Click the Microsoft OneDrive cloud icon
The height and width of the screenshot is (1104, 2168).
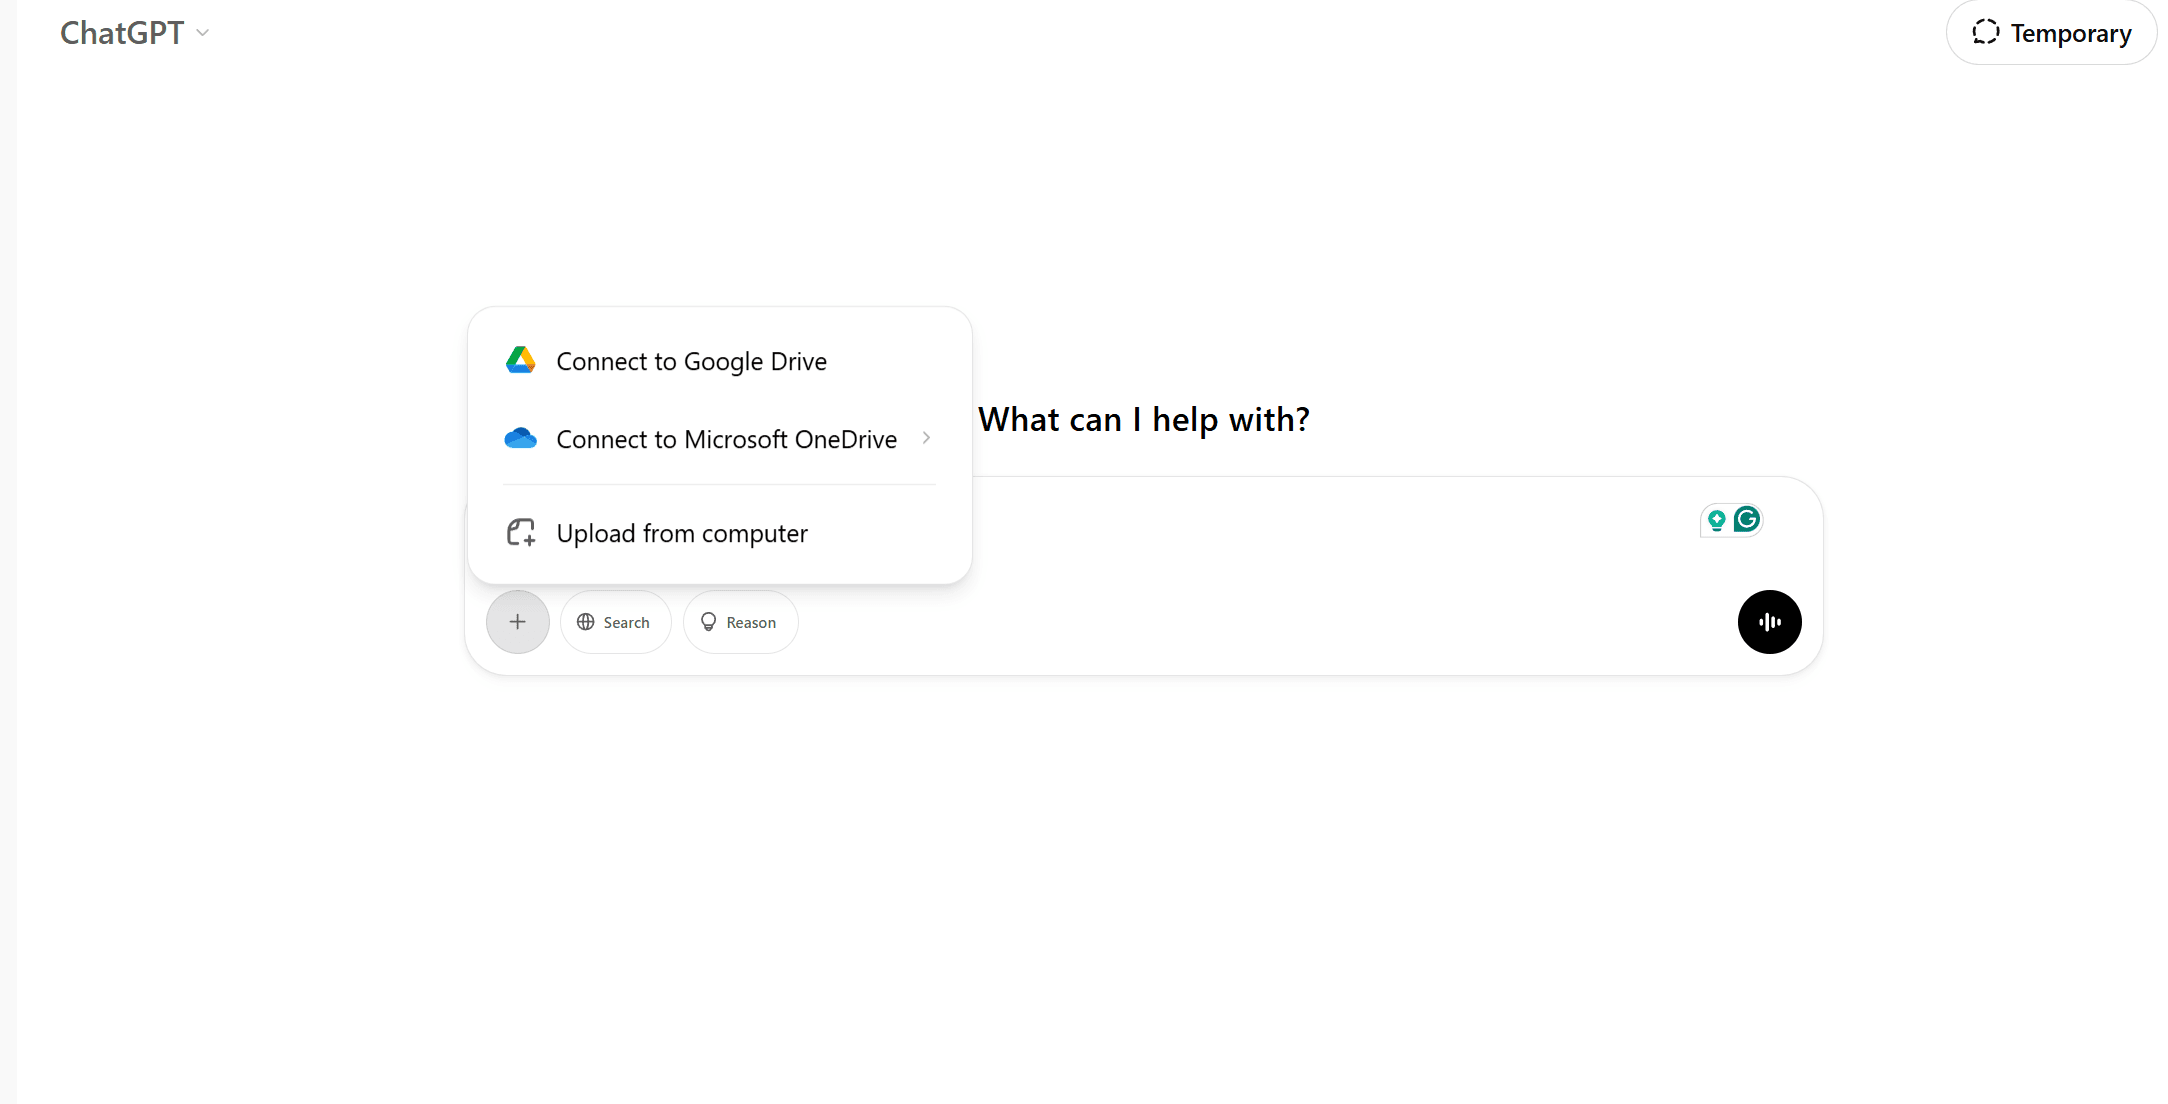[519, 438]
